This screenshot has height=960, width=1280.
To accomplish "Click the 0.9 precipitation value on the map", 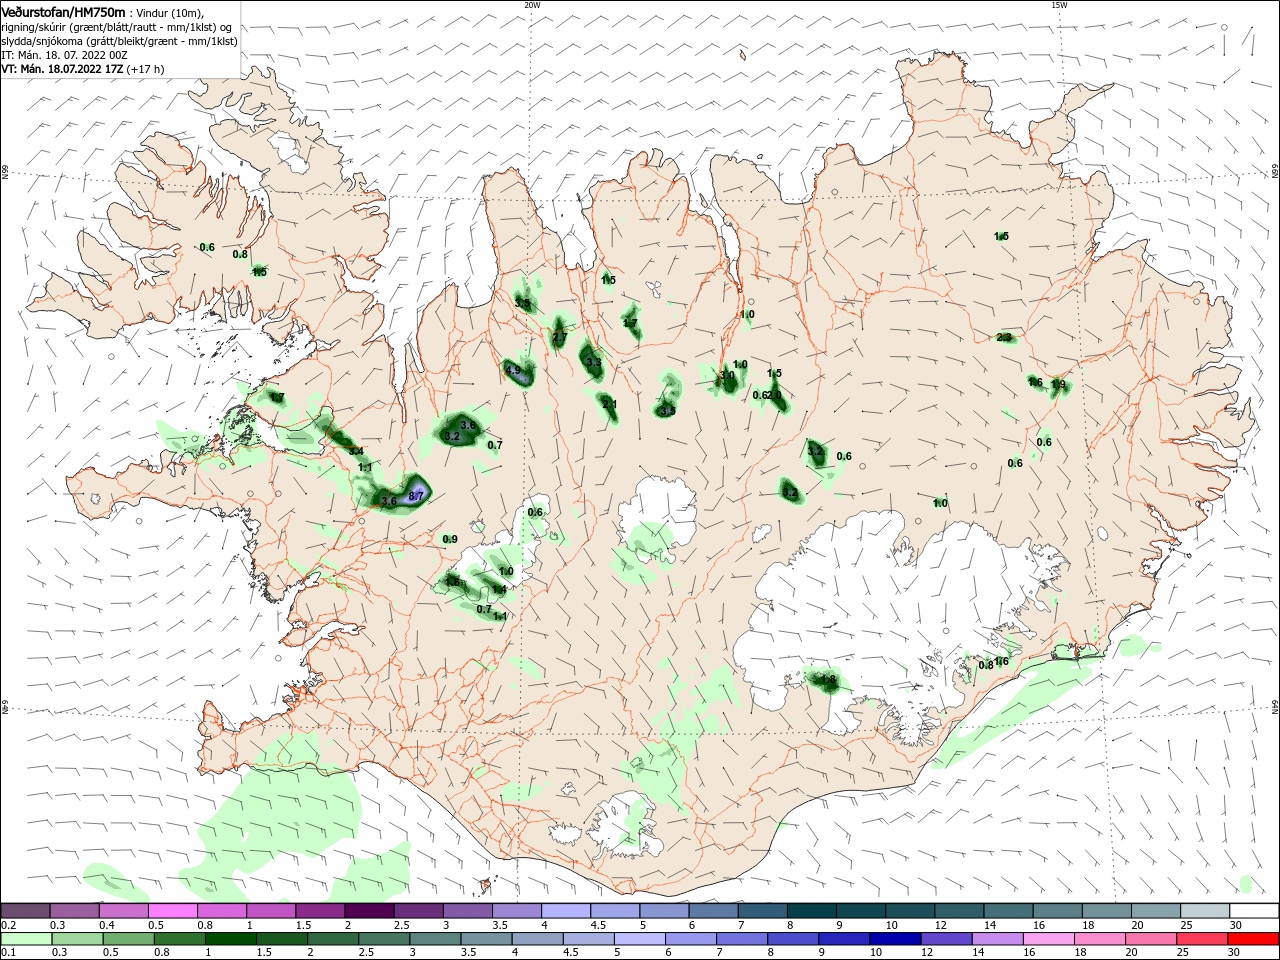I will pos(450,539).
